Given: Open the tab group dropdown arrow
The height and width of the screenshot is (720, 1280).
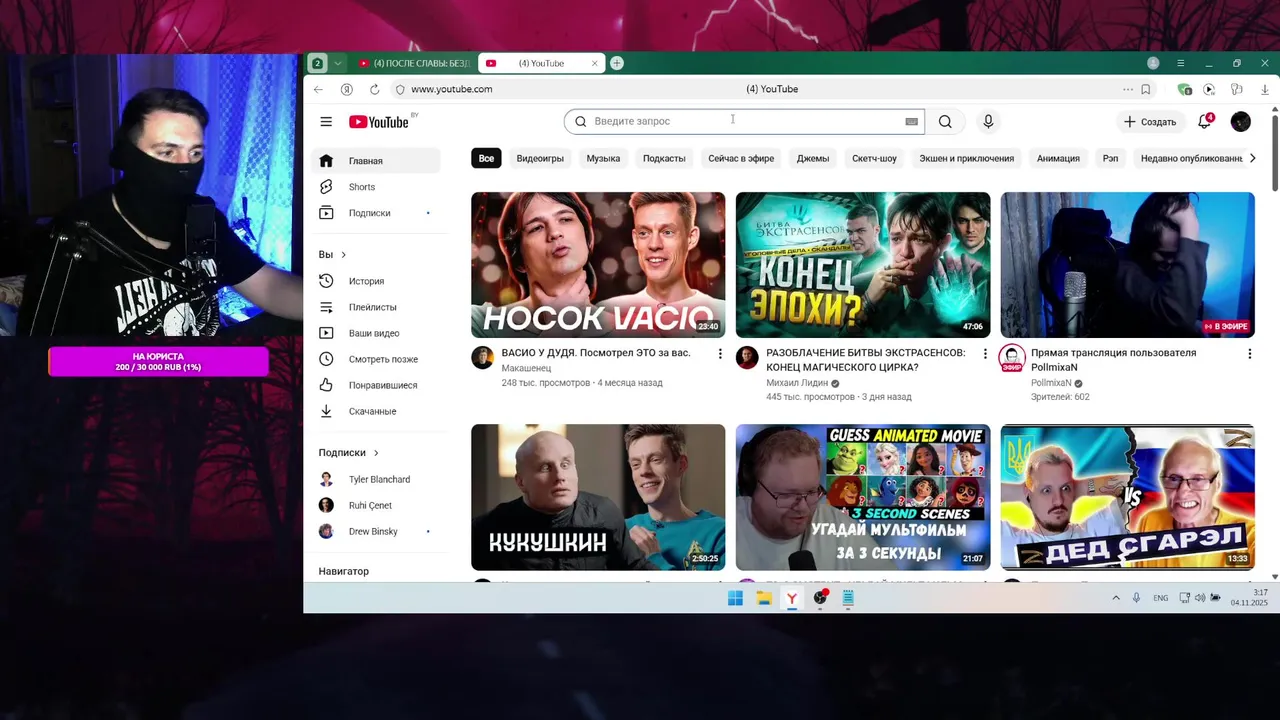Looking at the screenshot, I should click(338, 63).
